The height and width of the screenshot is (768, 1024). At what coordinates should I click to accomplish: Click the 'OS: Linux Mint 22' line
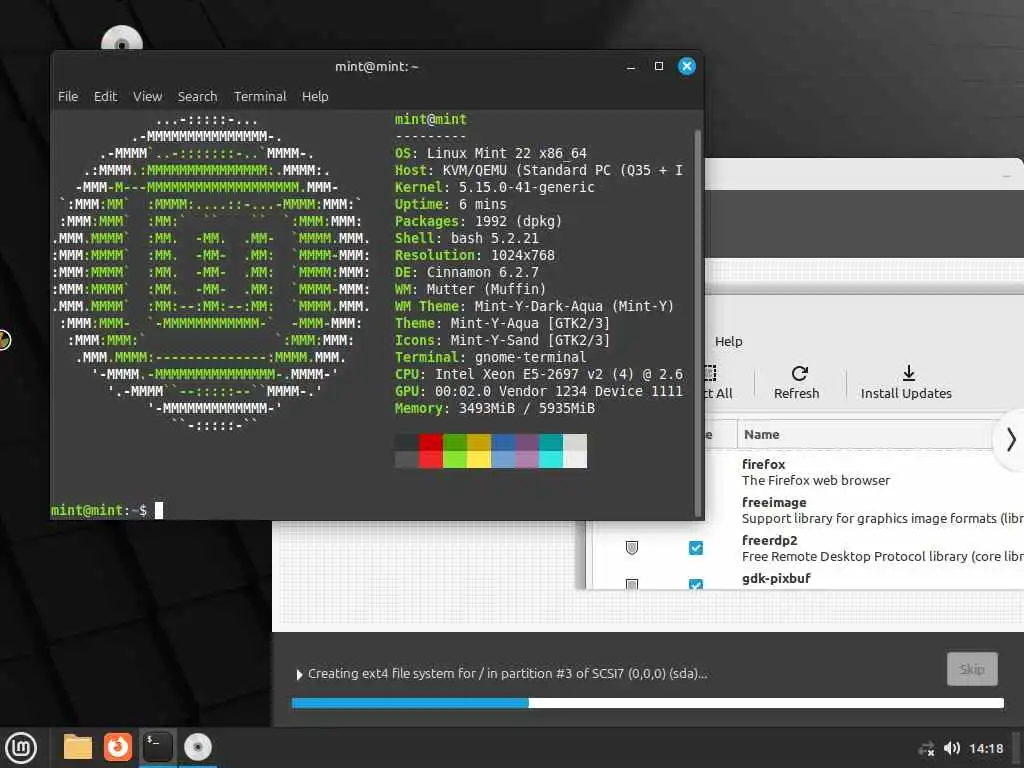490,153
